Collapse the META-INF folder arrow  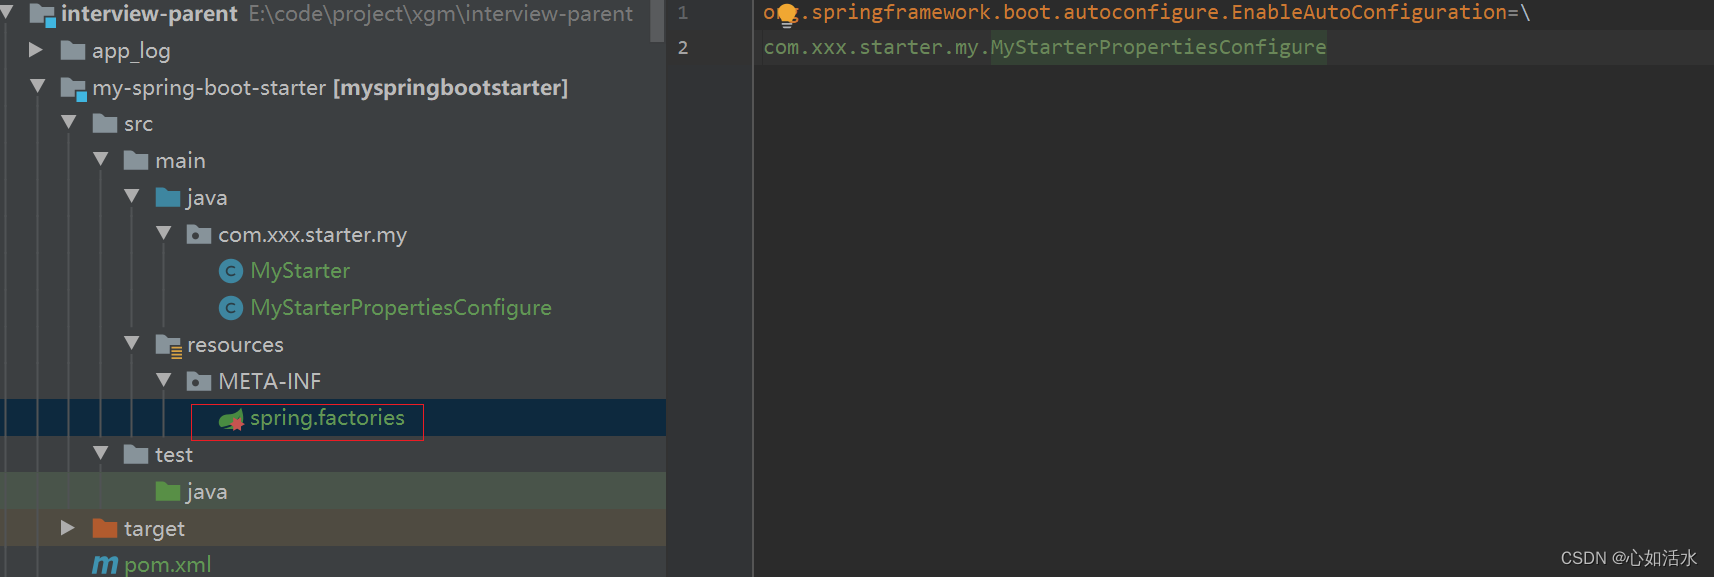click(163, 380)
